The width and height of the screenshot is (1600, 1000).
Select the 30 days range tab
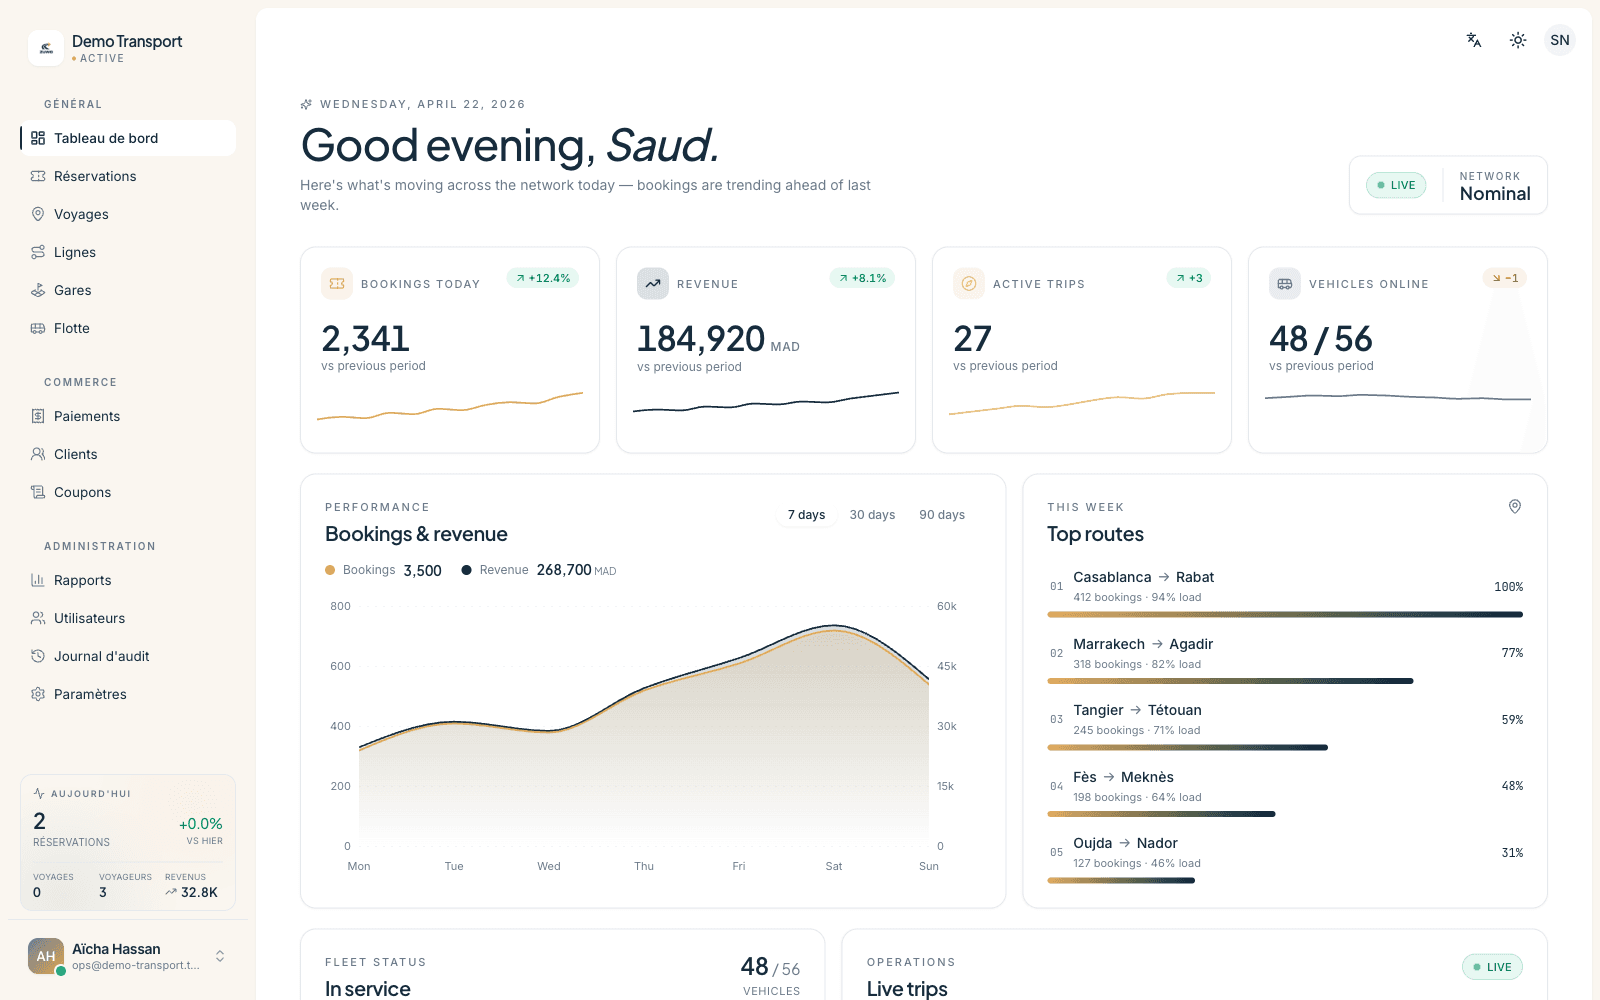(x=872, y=515)
